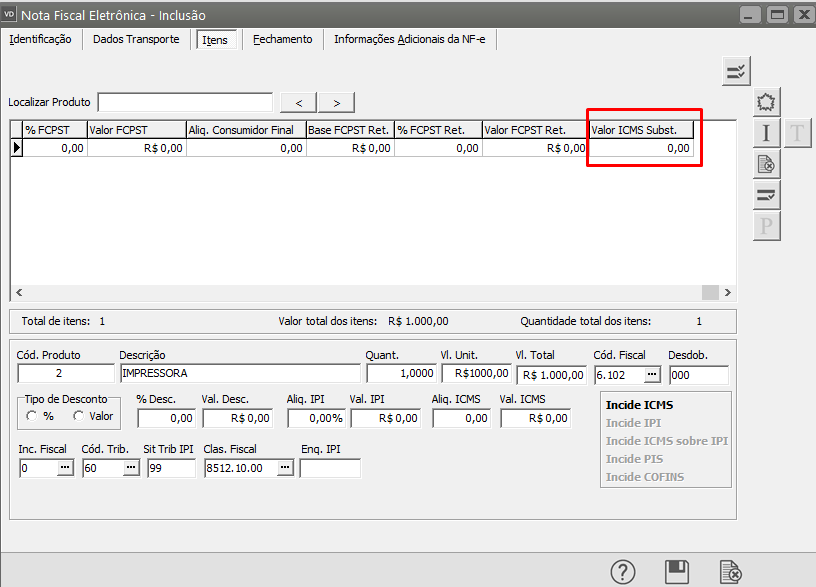This screenshot has height=587, width=816.
Task: Click the star-shaped badge icon button
Action: pyautogui.click(x=766, y=102)
